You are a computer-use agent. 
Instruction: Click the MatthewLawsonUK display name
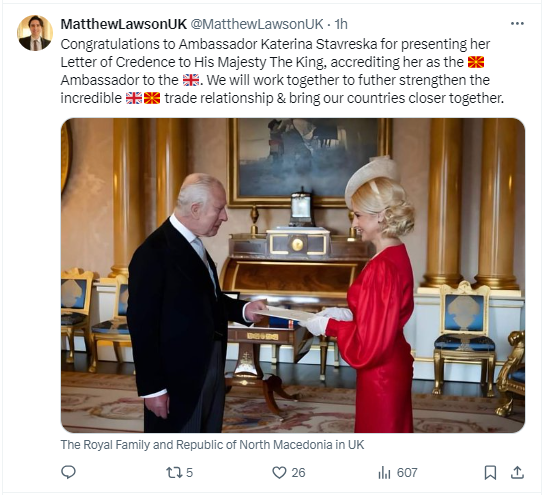point(124,24)
